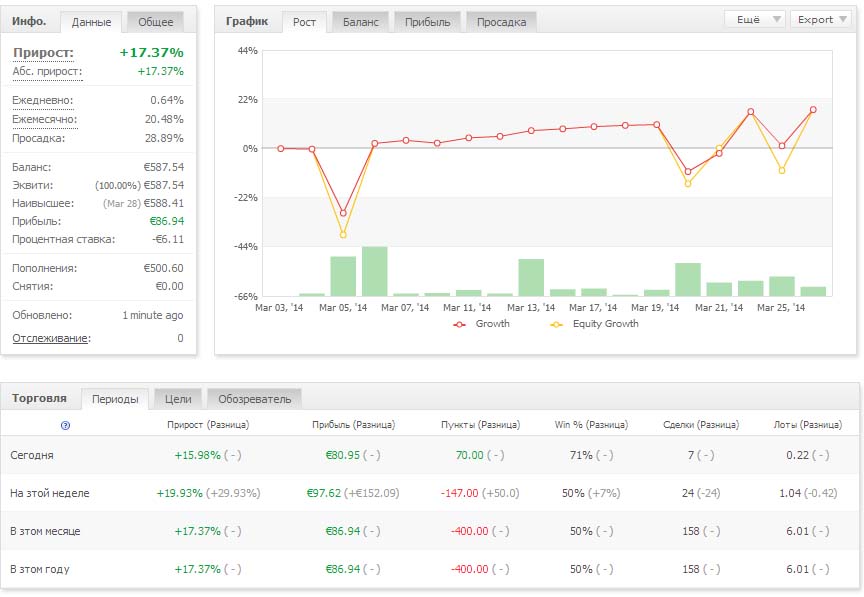Open the Export dropdown menu

tap(823, 19)
